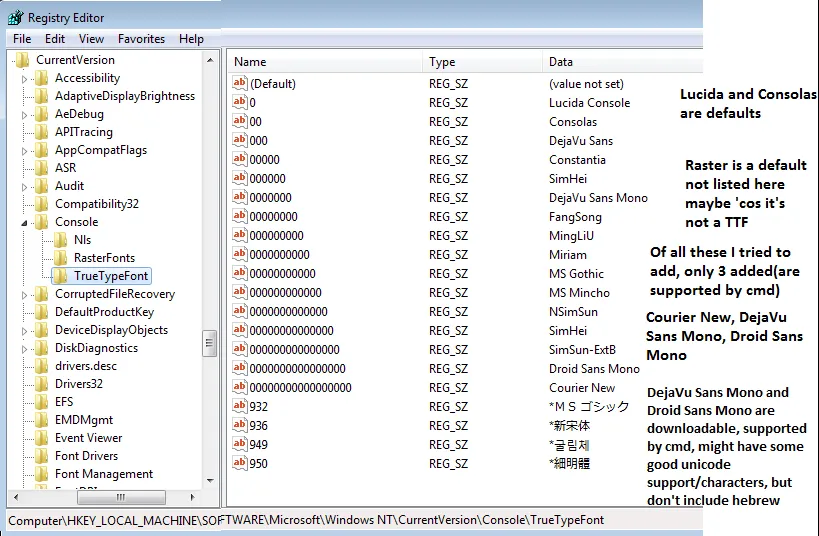Select the Font Drivers key
Screen dimensions: 819x536
86,456
